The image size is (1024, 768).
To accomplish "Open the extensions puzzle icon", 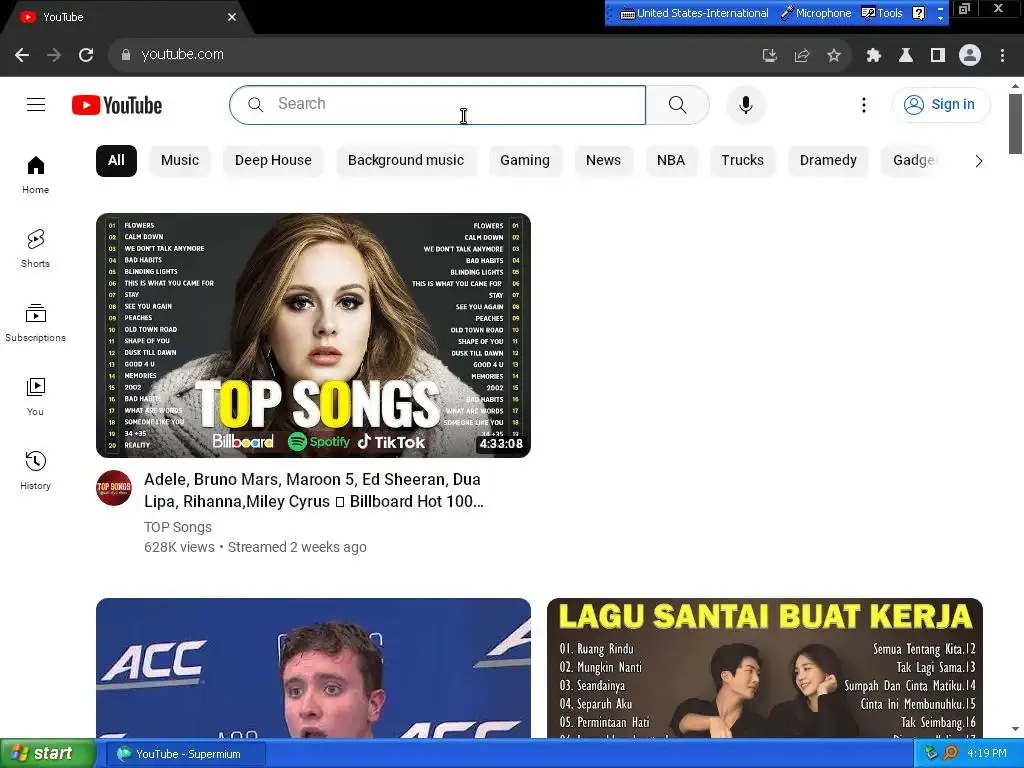I will coord(874,56).
